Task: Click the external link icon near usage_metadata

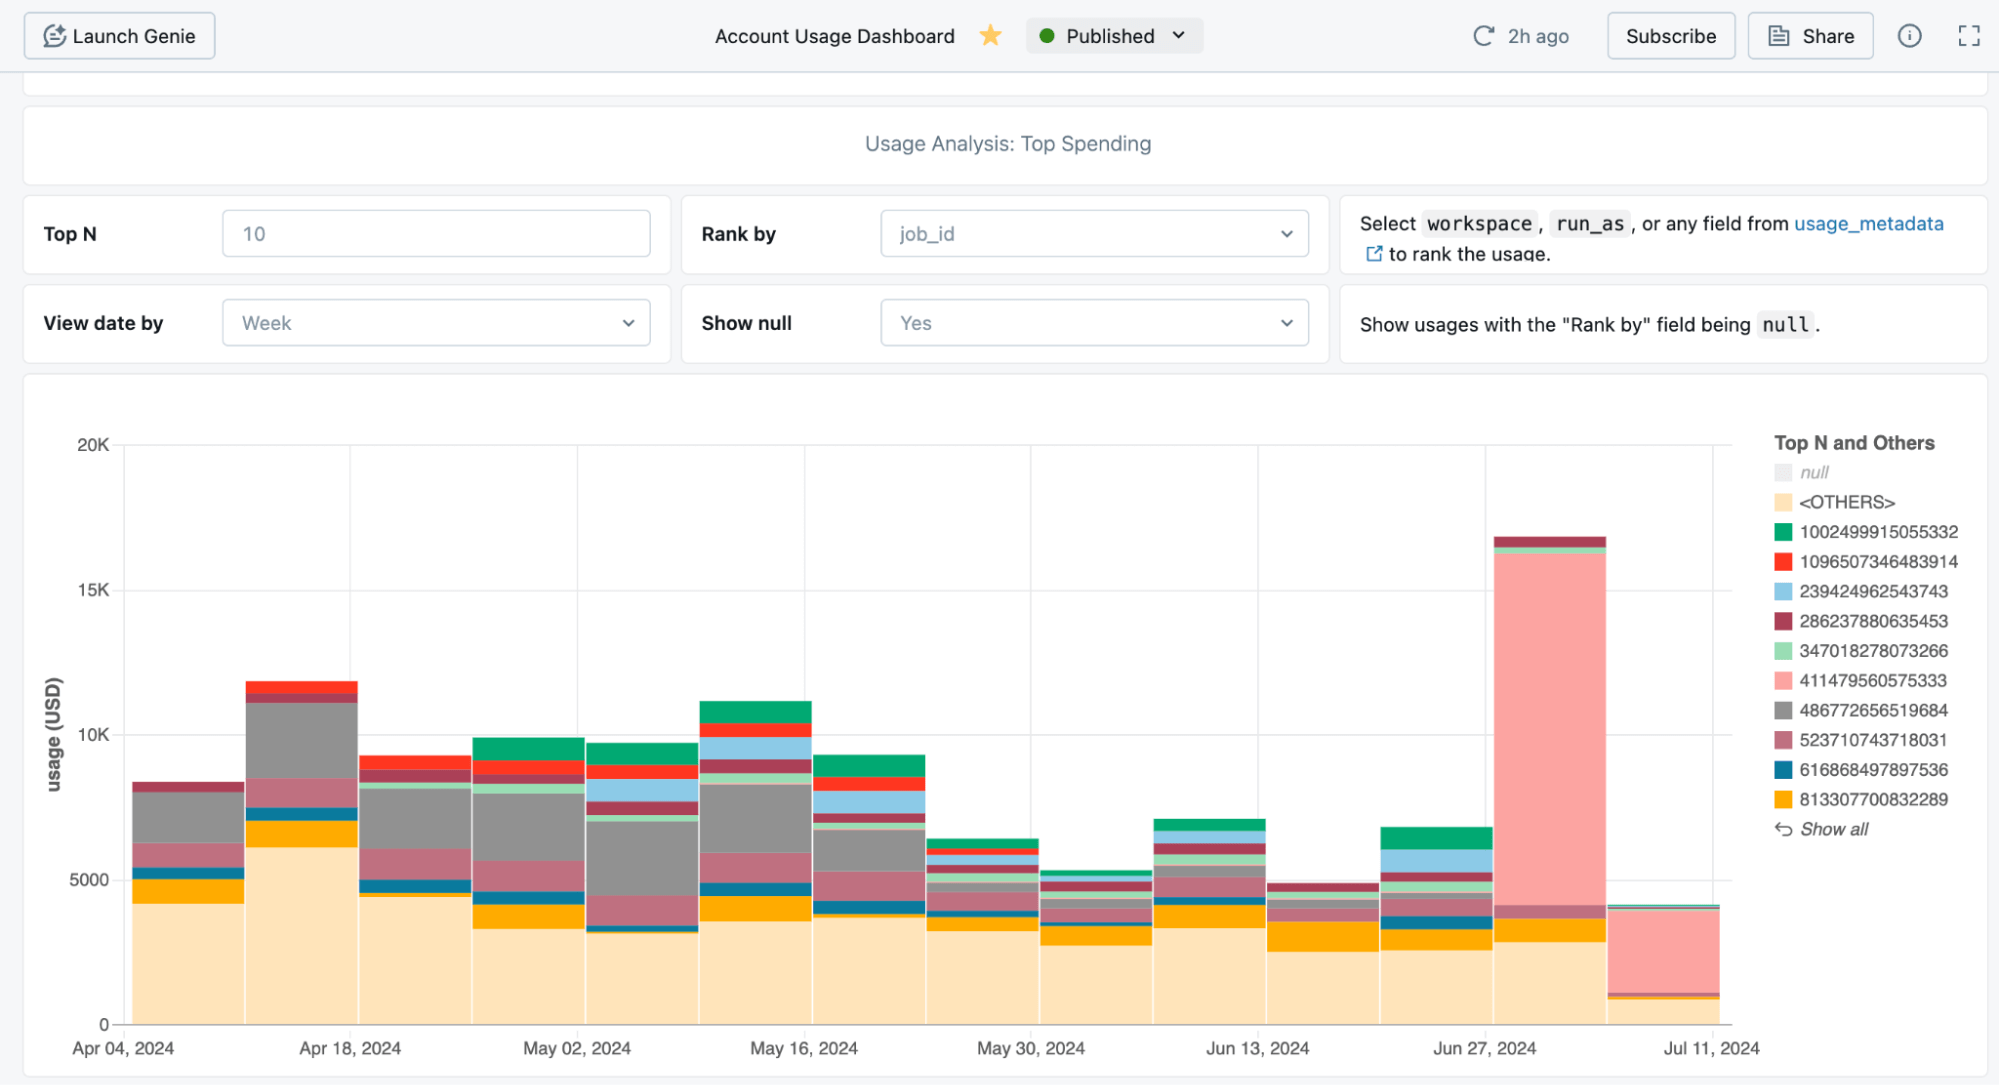Action: pyautogui.click(x=1374, y=254)
